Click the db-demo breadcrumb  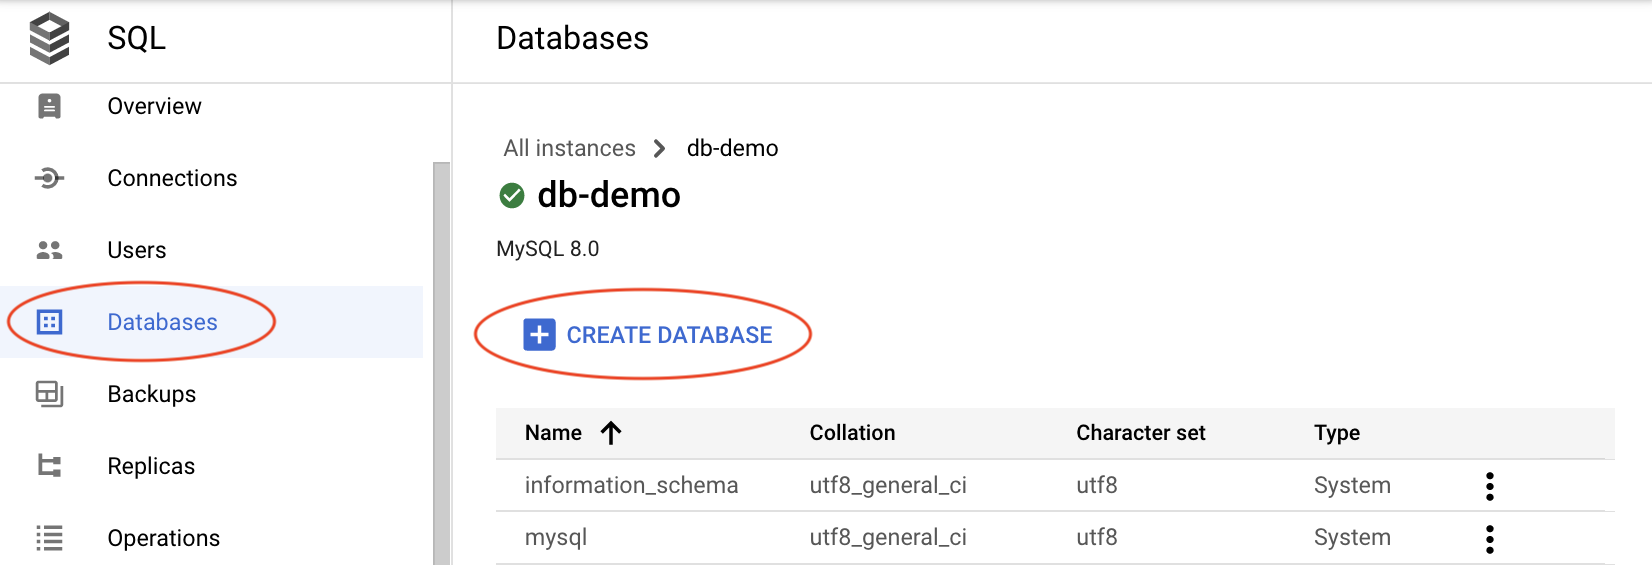(732, 148)
